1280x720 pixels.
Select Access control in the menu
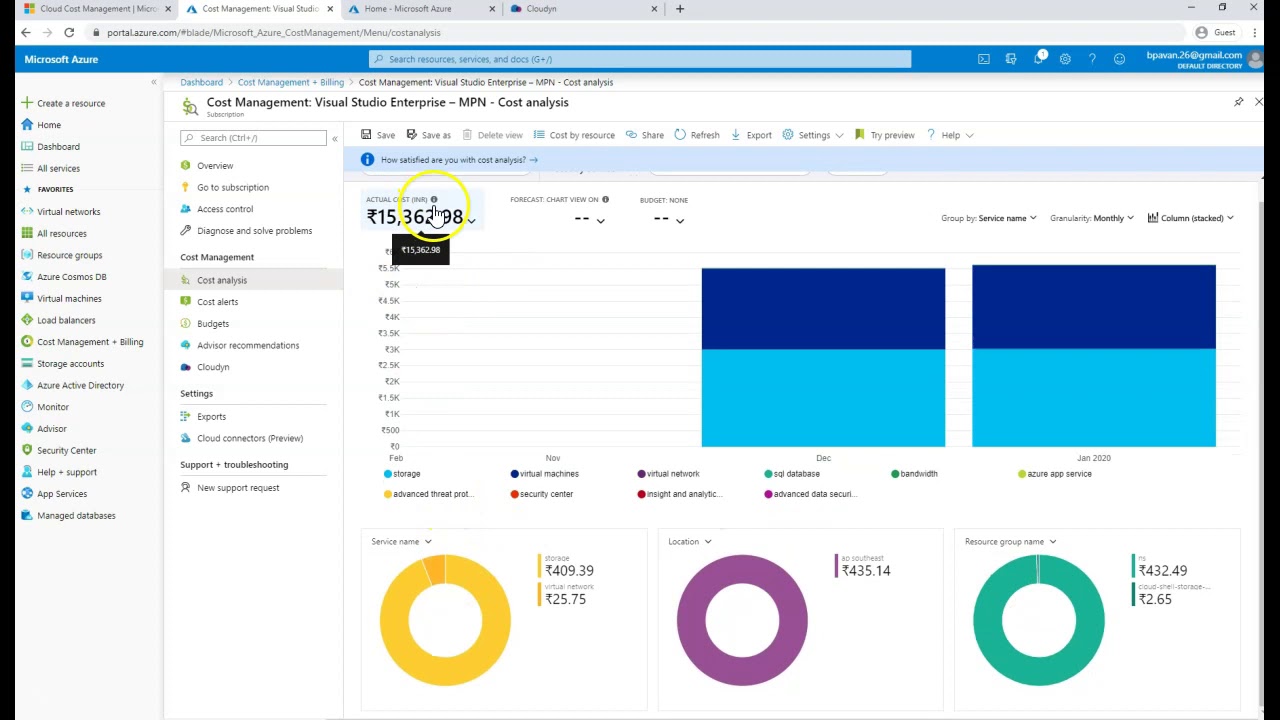[225, 209]
